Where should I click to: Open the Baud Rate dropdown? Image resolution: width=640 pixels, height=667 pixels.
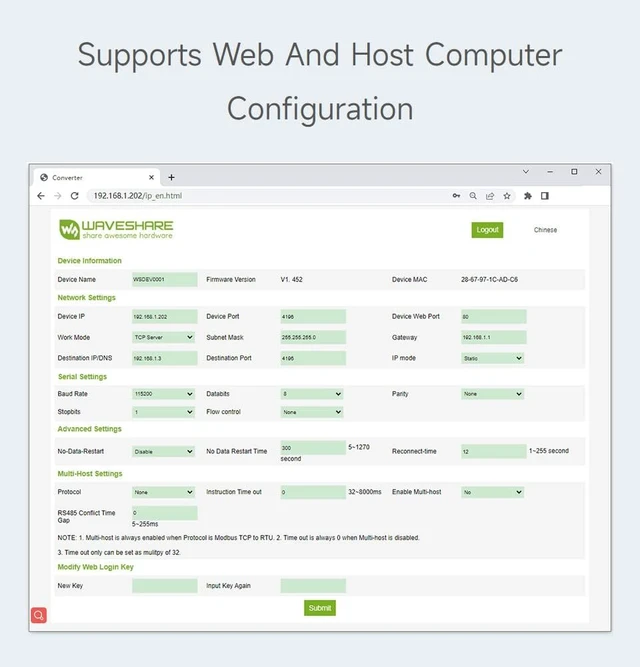pyautogui.click(x=163, y=394)
